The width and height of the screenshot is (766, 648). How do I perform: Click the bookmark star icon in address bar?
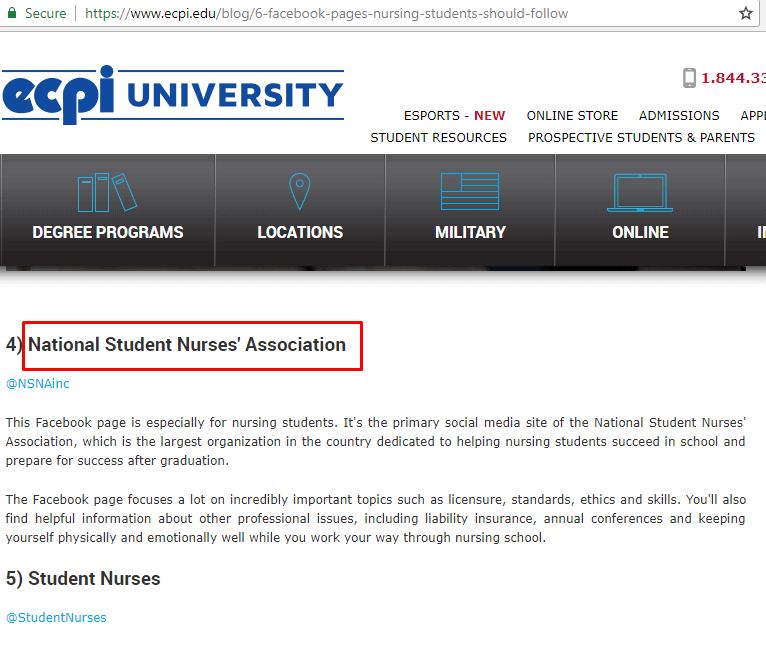coord(745,13)
